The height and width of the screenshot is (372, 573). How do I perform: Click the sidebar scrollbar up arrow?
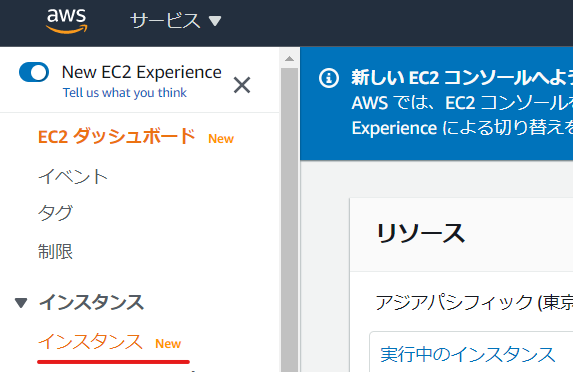(x=289, y=58)
